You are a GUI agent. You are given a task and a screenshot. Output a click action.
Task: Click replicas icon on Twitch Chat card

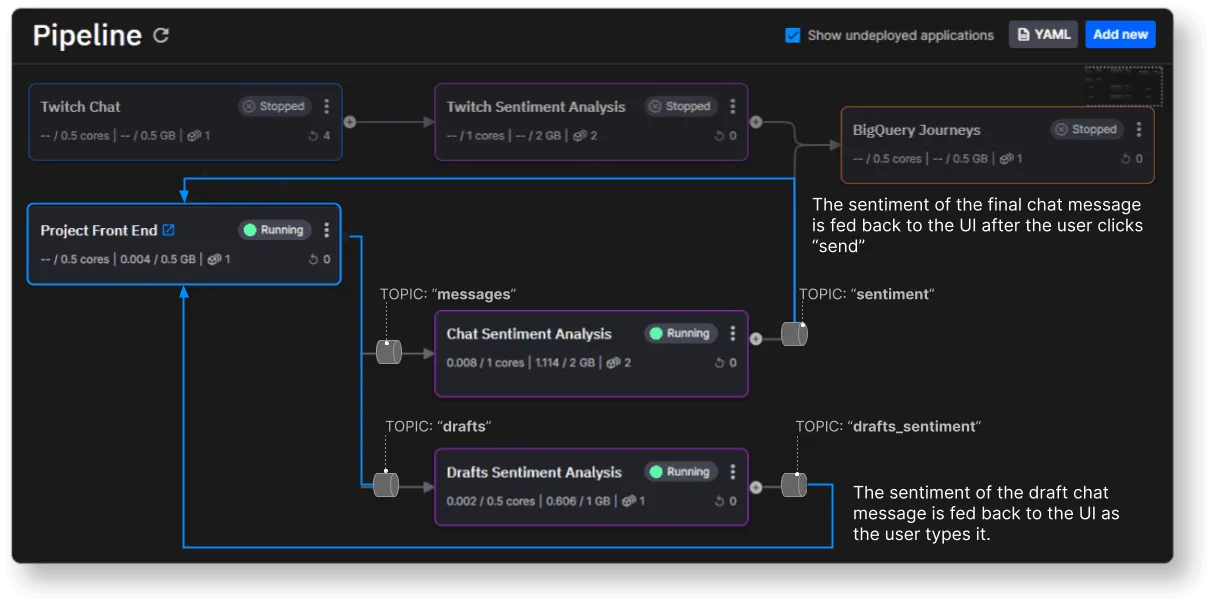pyautogui.click(x=194, y=136)
